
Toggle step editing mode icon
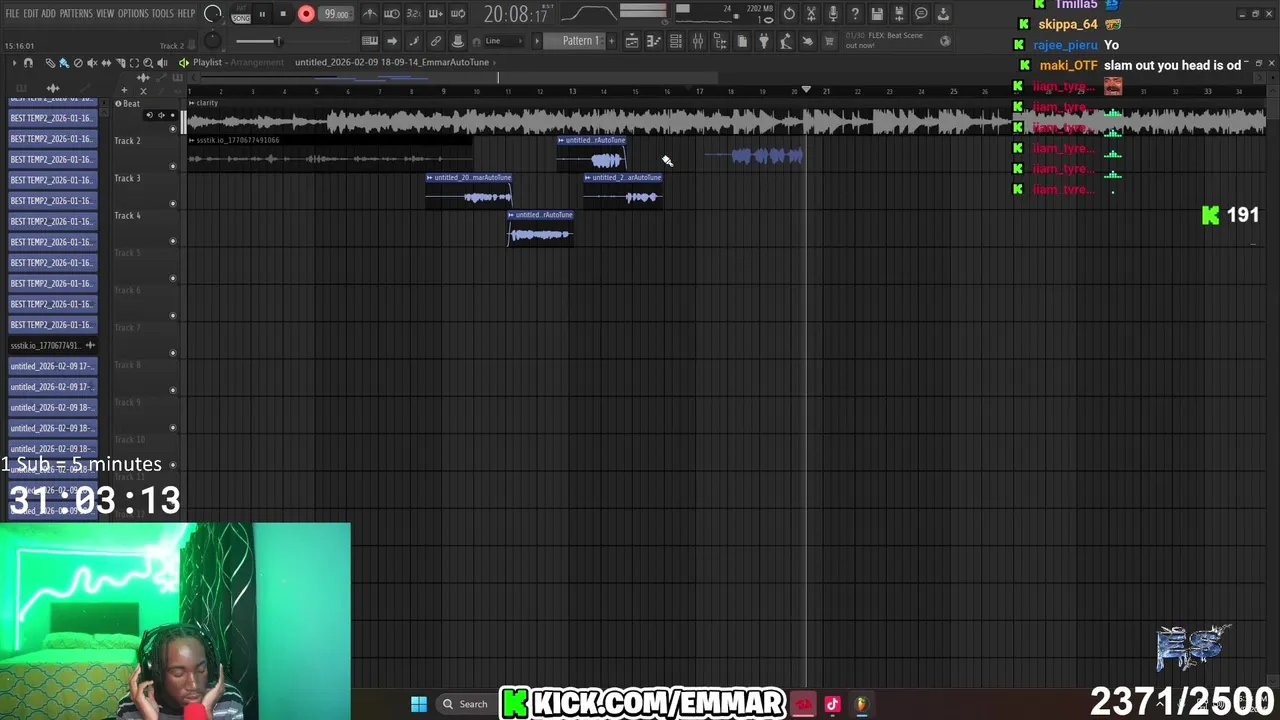(x=414, y=41)
